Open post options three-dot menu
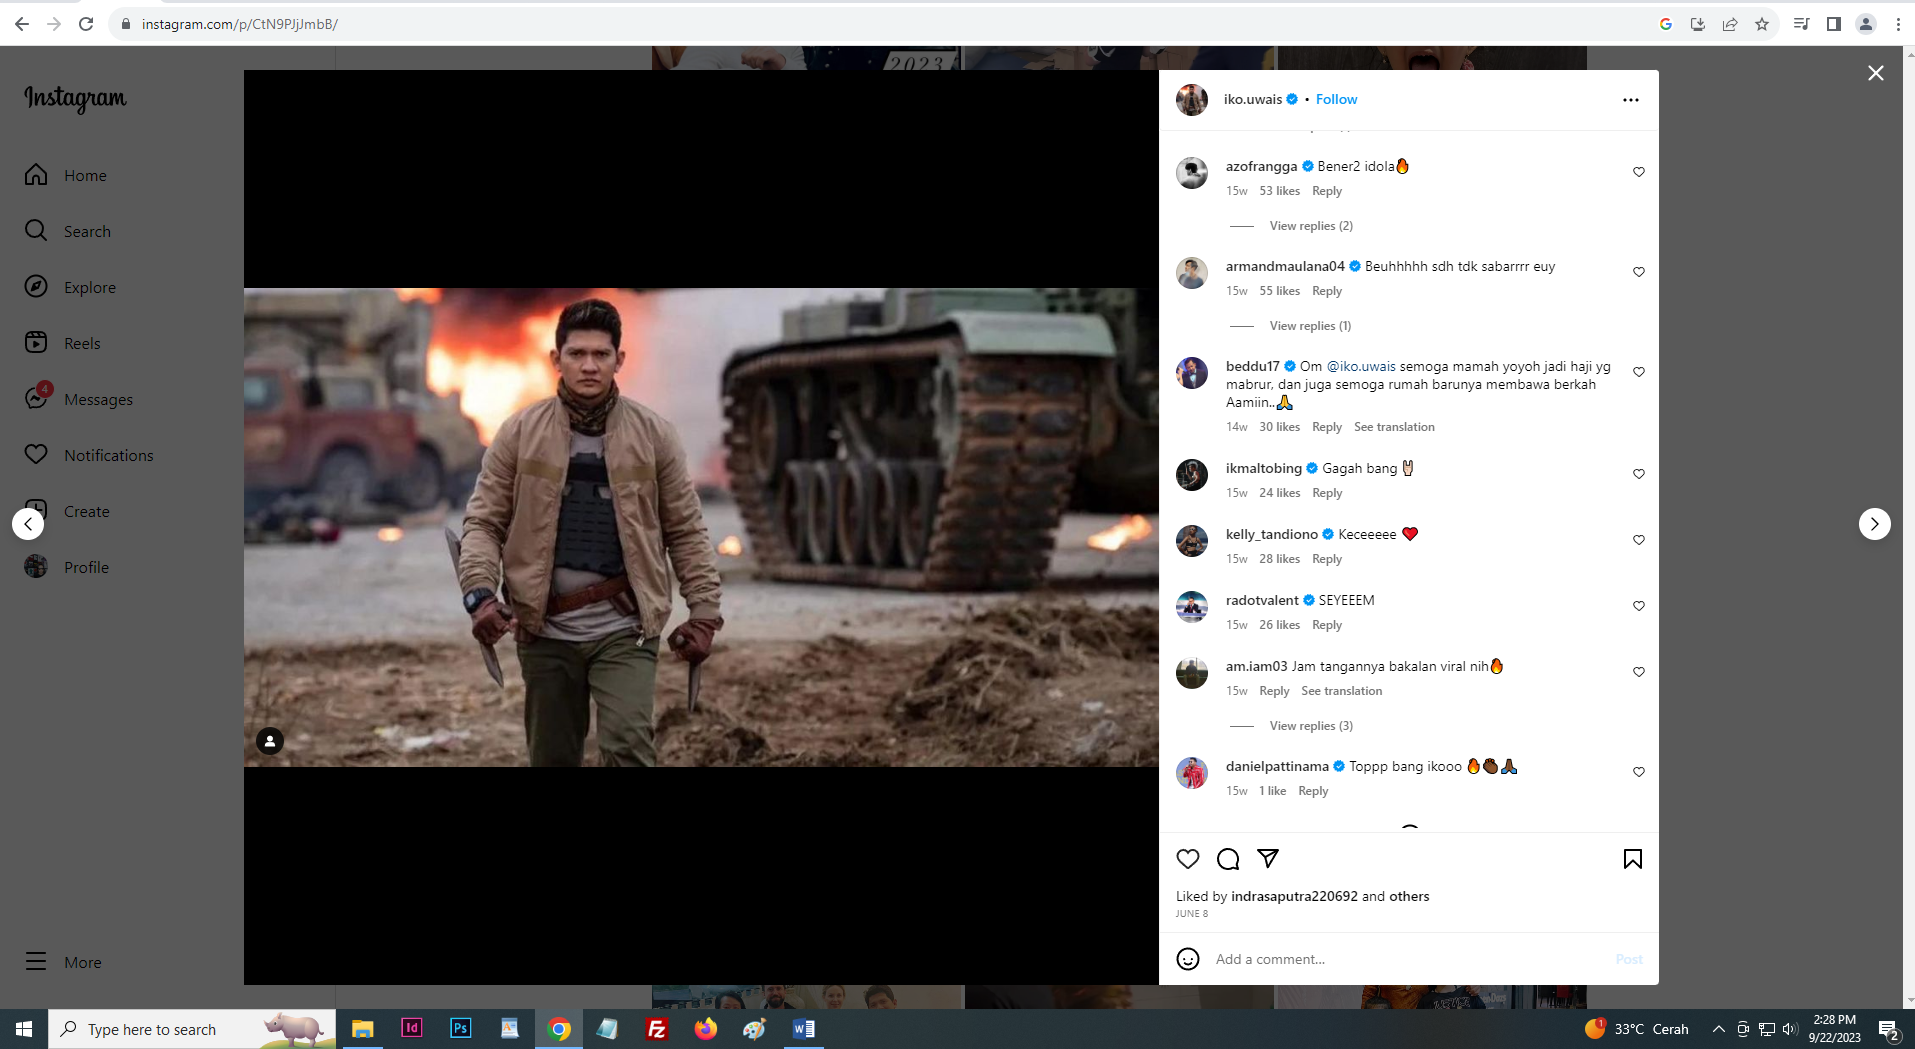The image size is (1915, 1049). (x=1631, y=100)
